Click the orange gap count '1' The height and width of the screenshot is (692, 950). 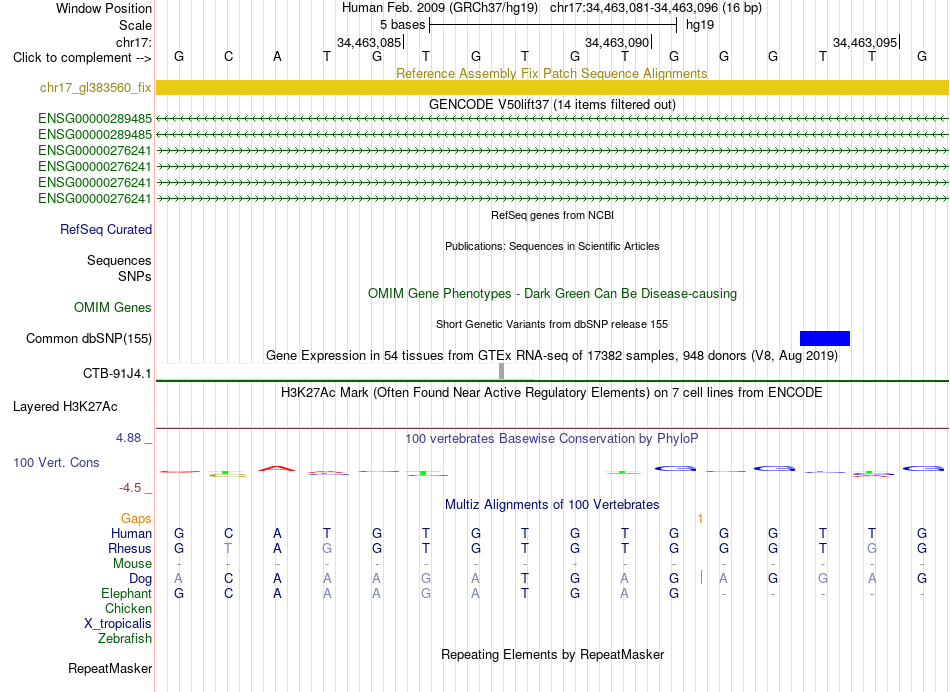tap(700, 519)
